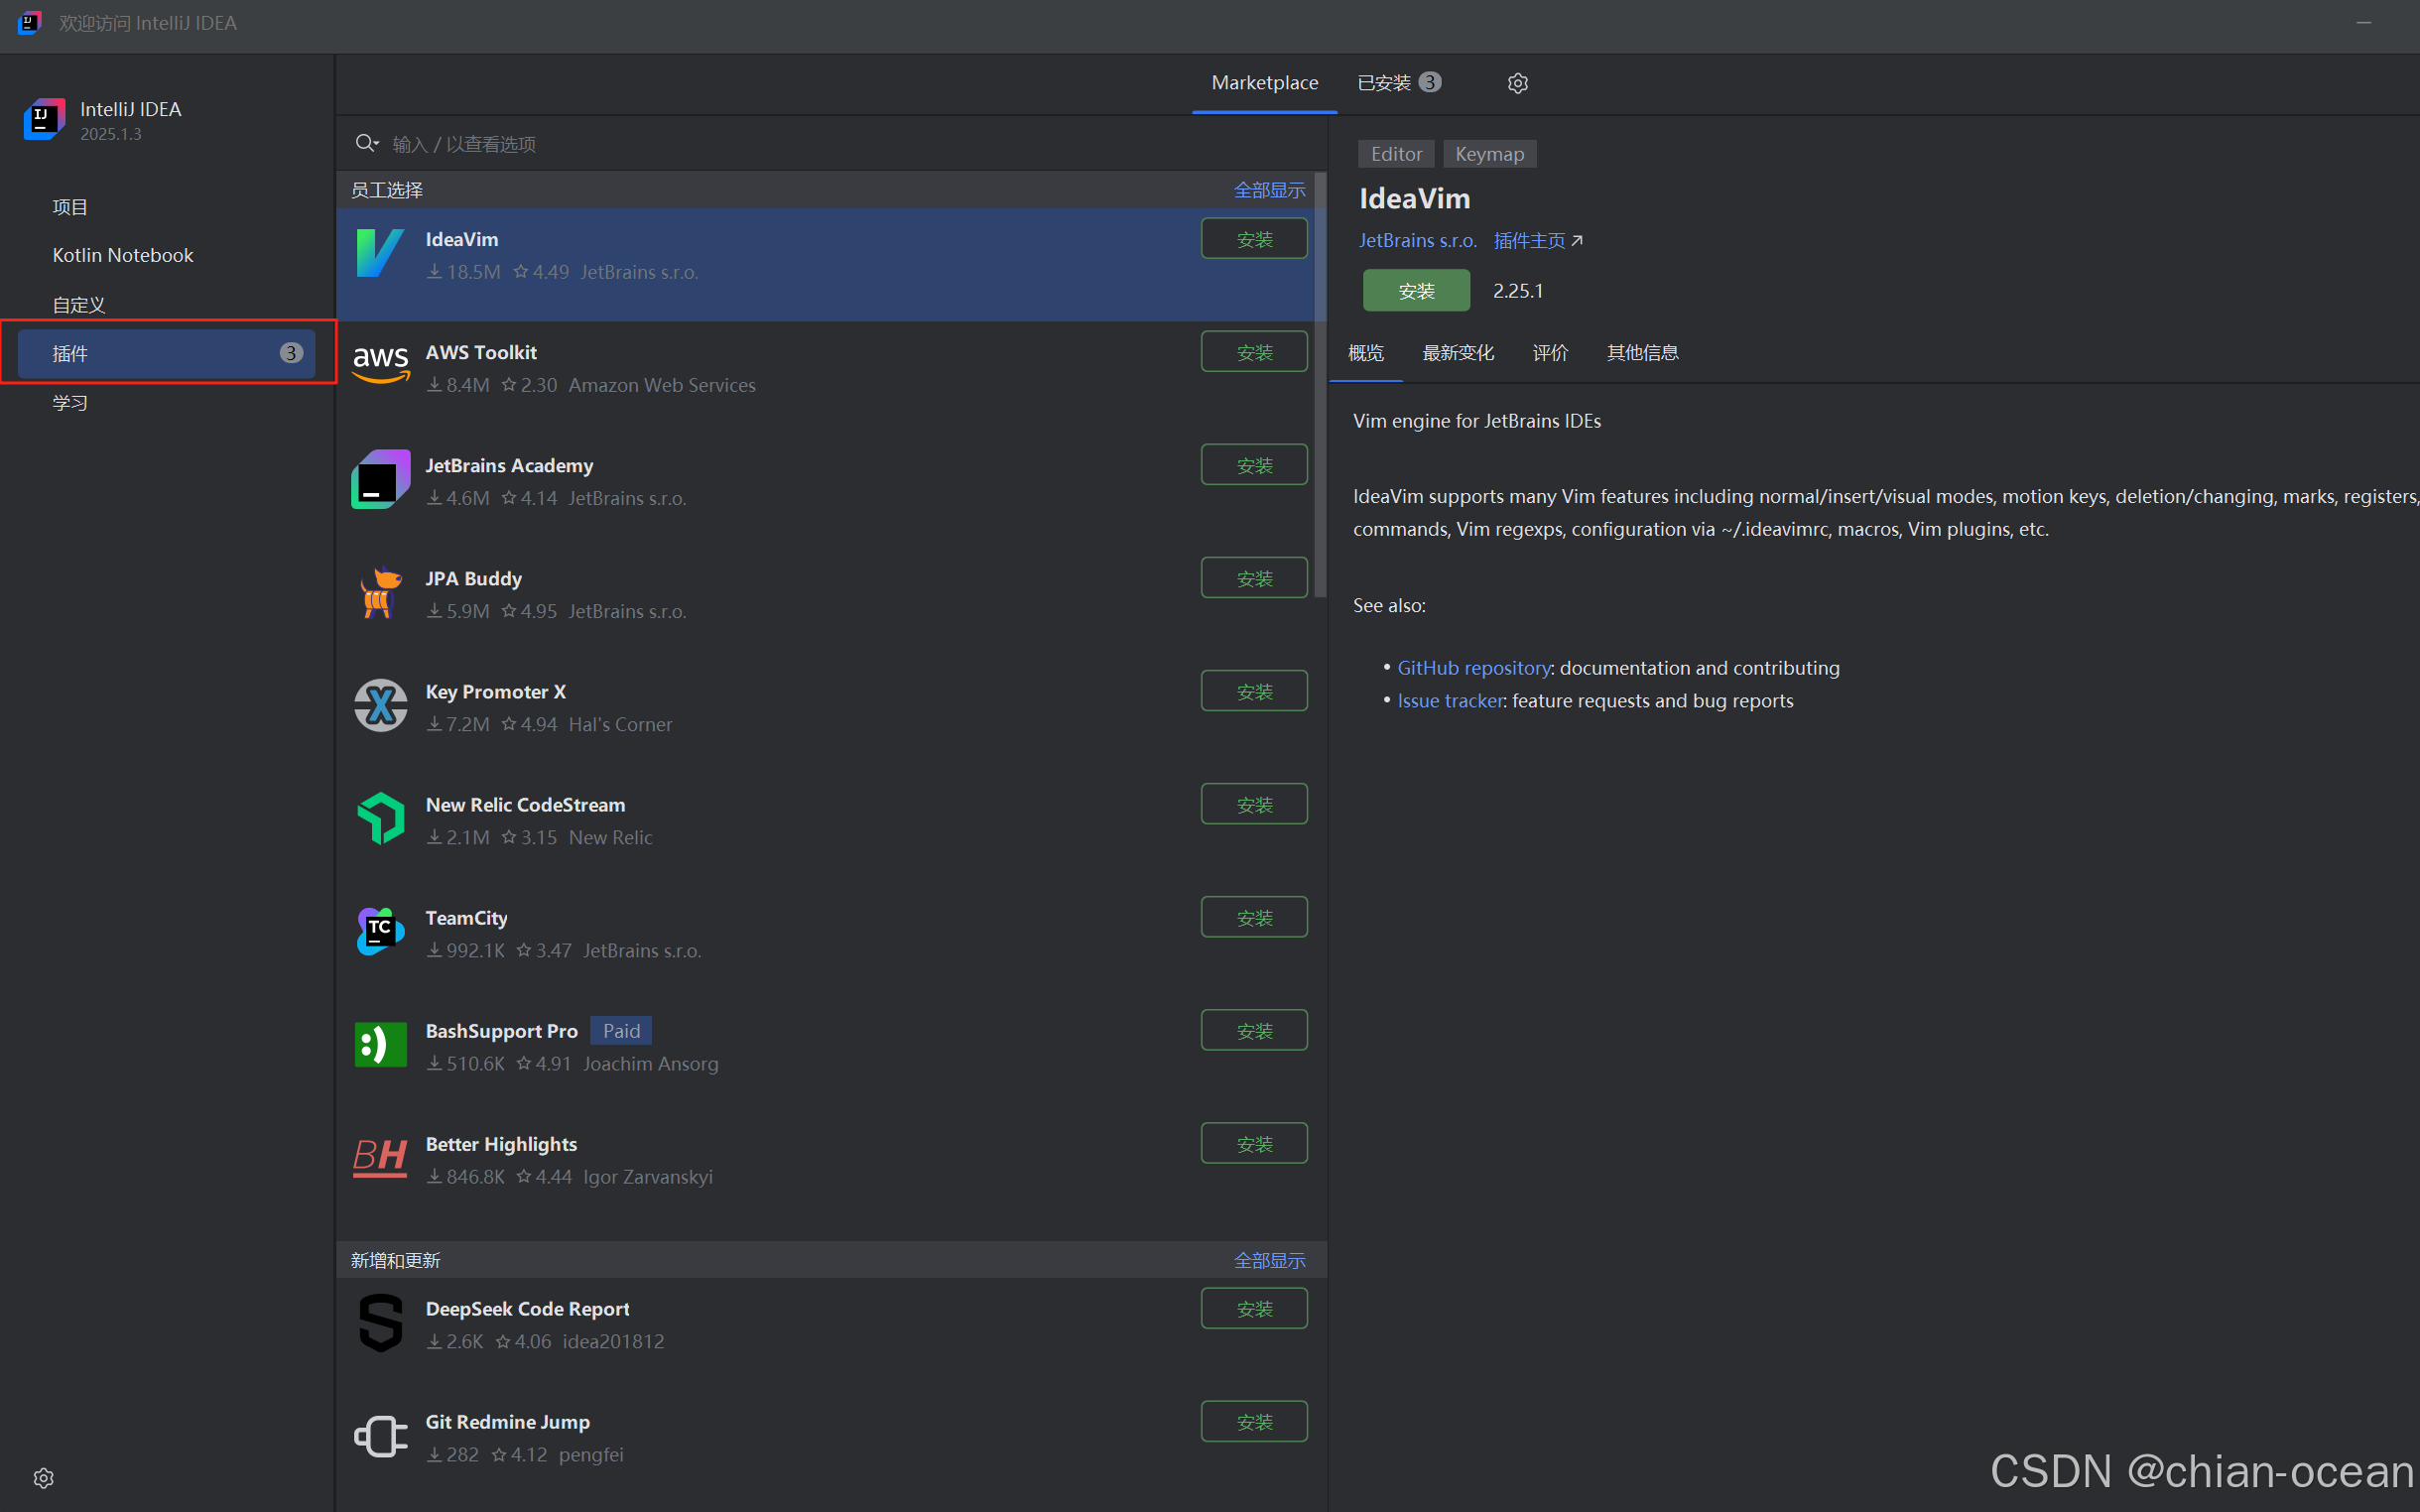Show all in 新增和更新 section
The width and height of the screenshot is (2420, 1512).
pos(1269,1260)
